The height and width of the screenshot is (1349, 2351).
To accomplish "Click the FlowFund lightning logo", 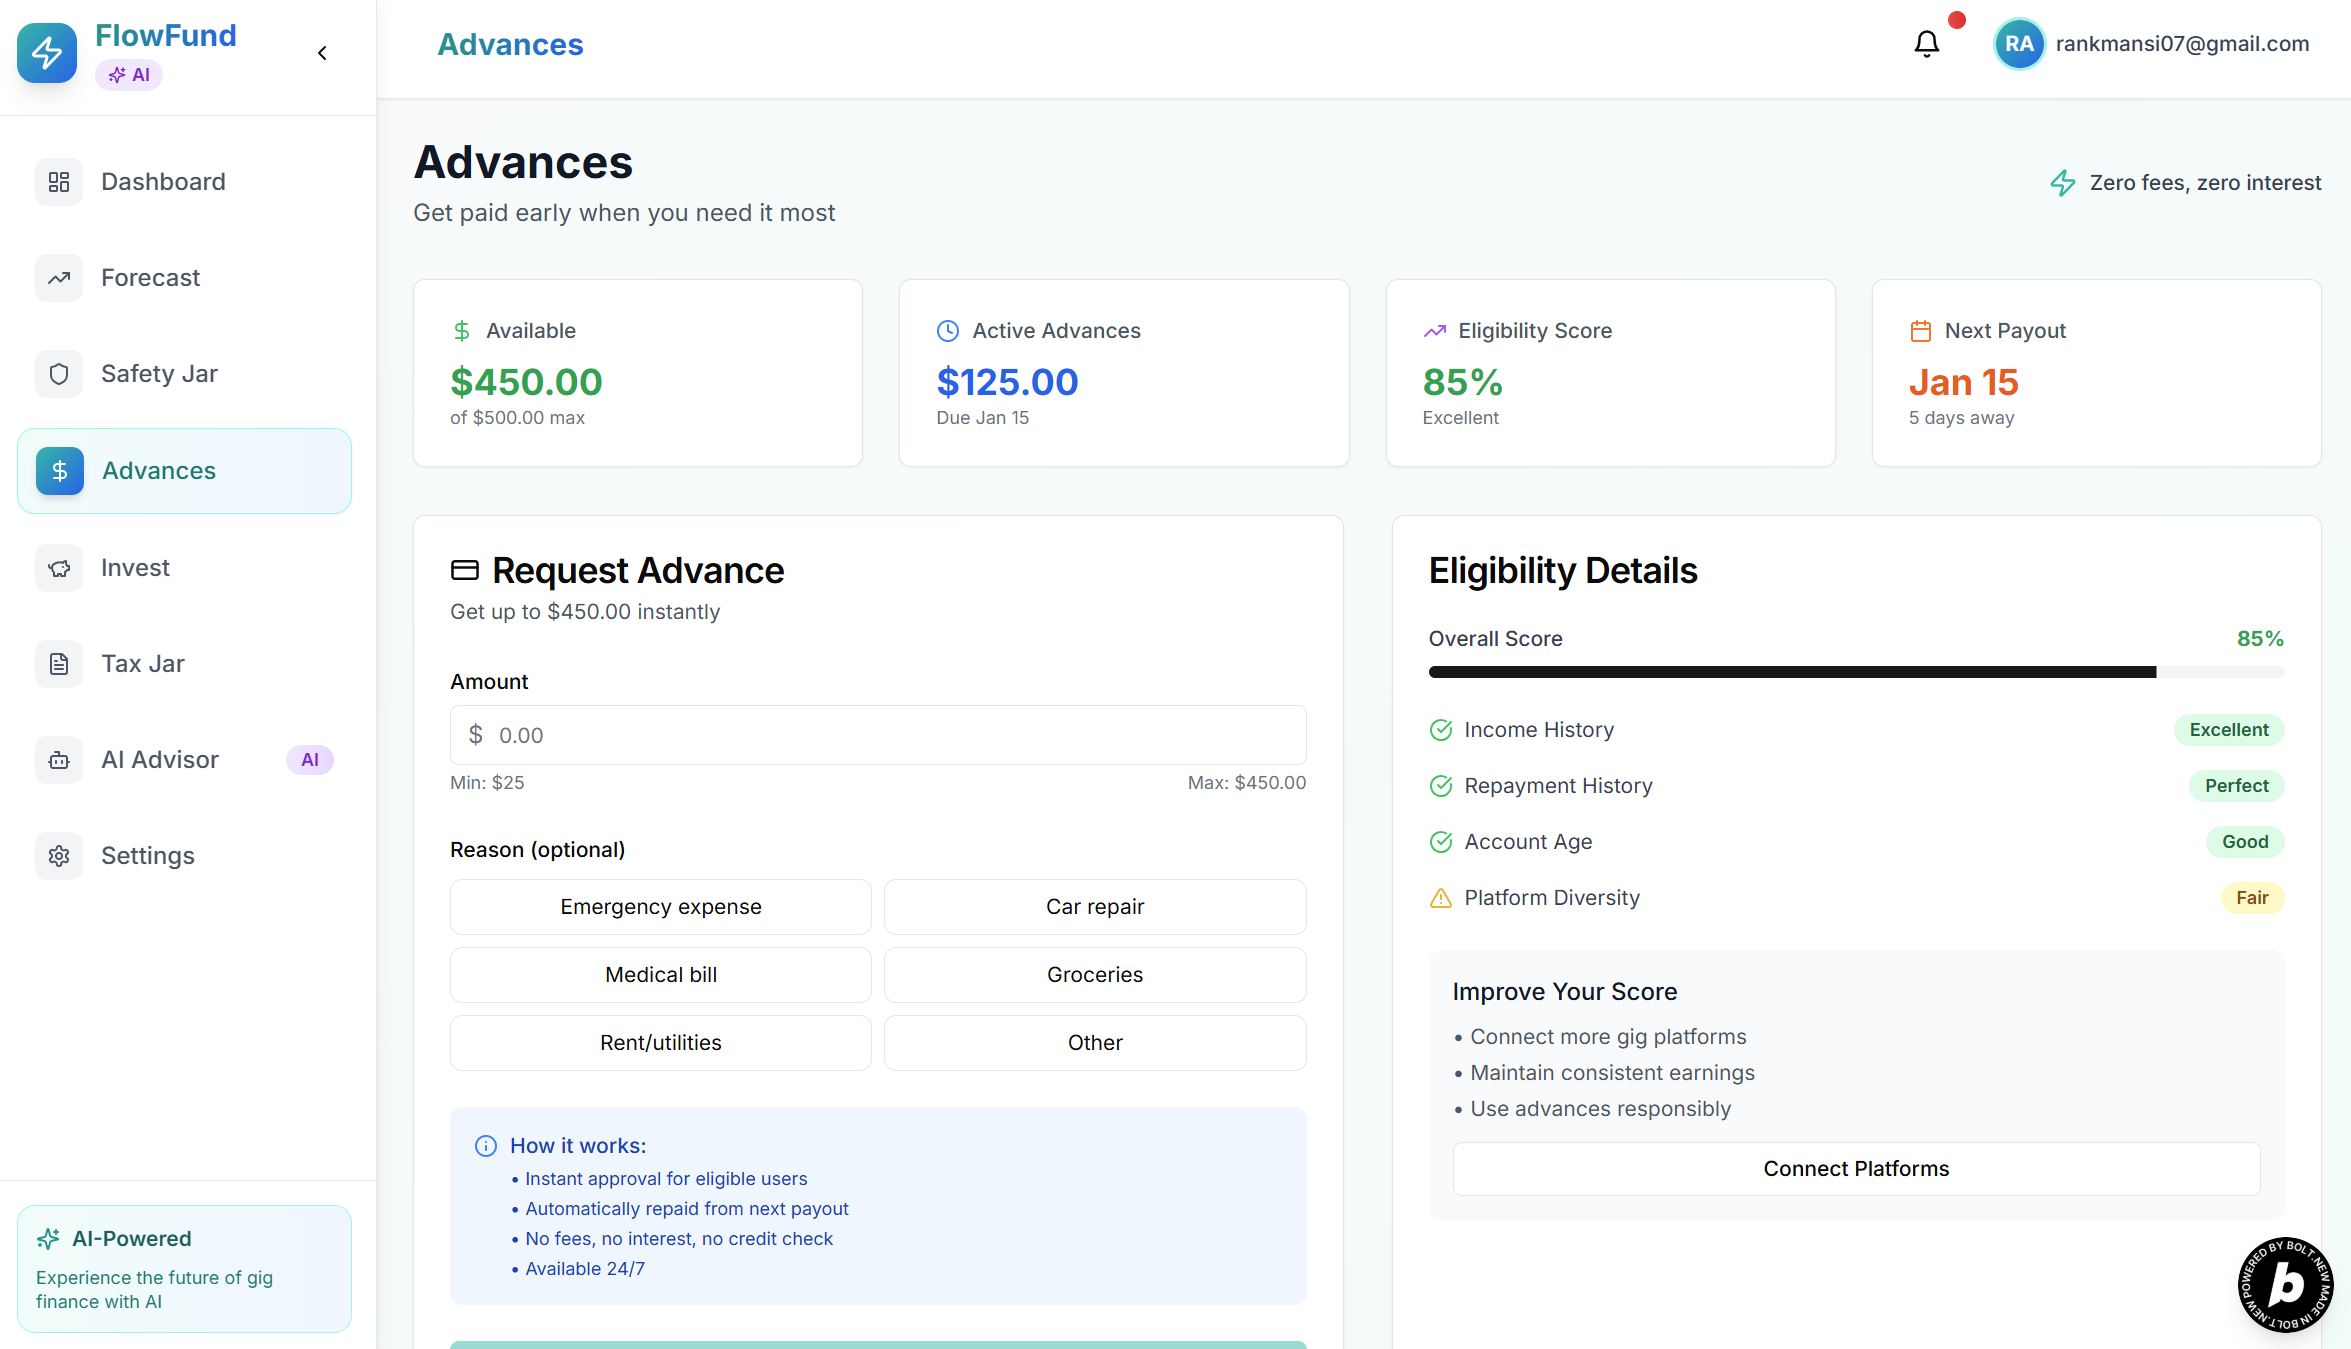I will [47, 53].
